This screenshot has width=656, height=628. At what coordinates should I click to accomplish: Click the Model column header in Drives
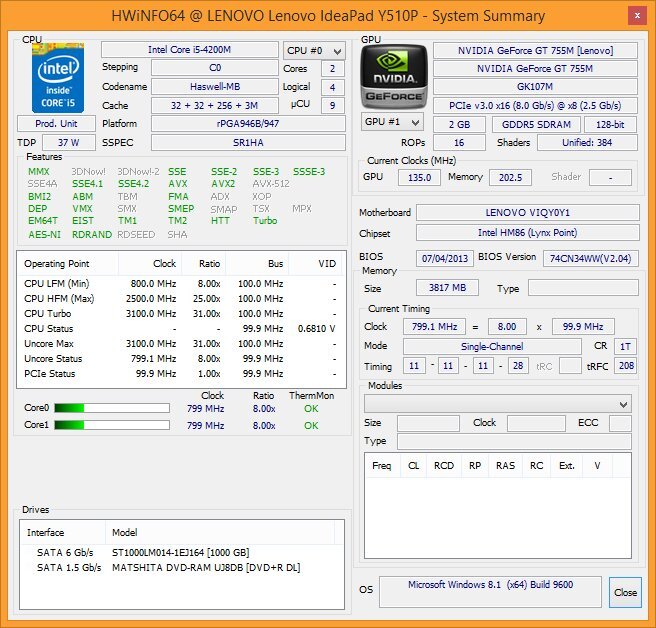[220, 533]
